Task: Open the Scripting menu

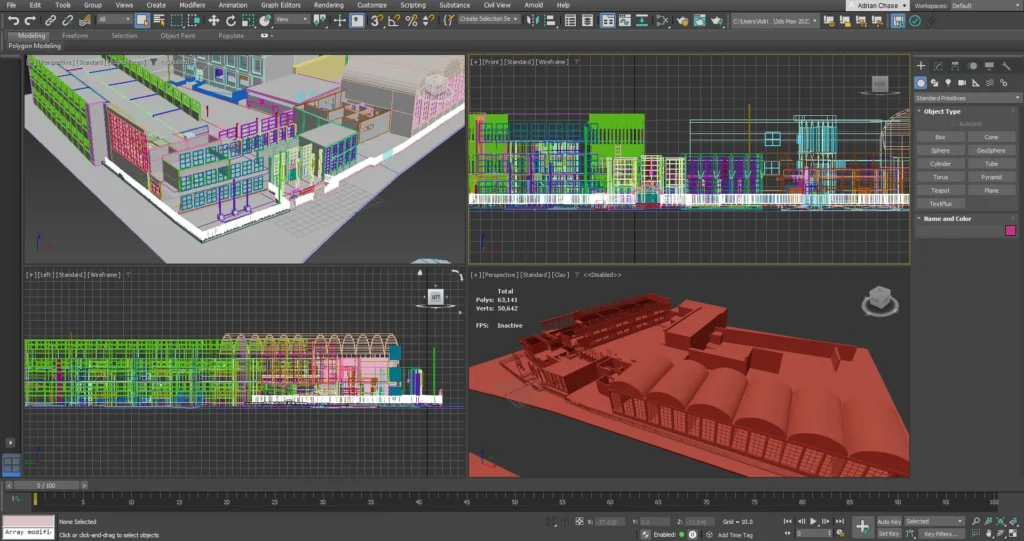Action: 413,5
